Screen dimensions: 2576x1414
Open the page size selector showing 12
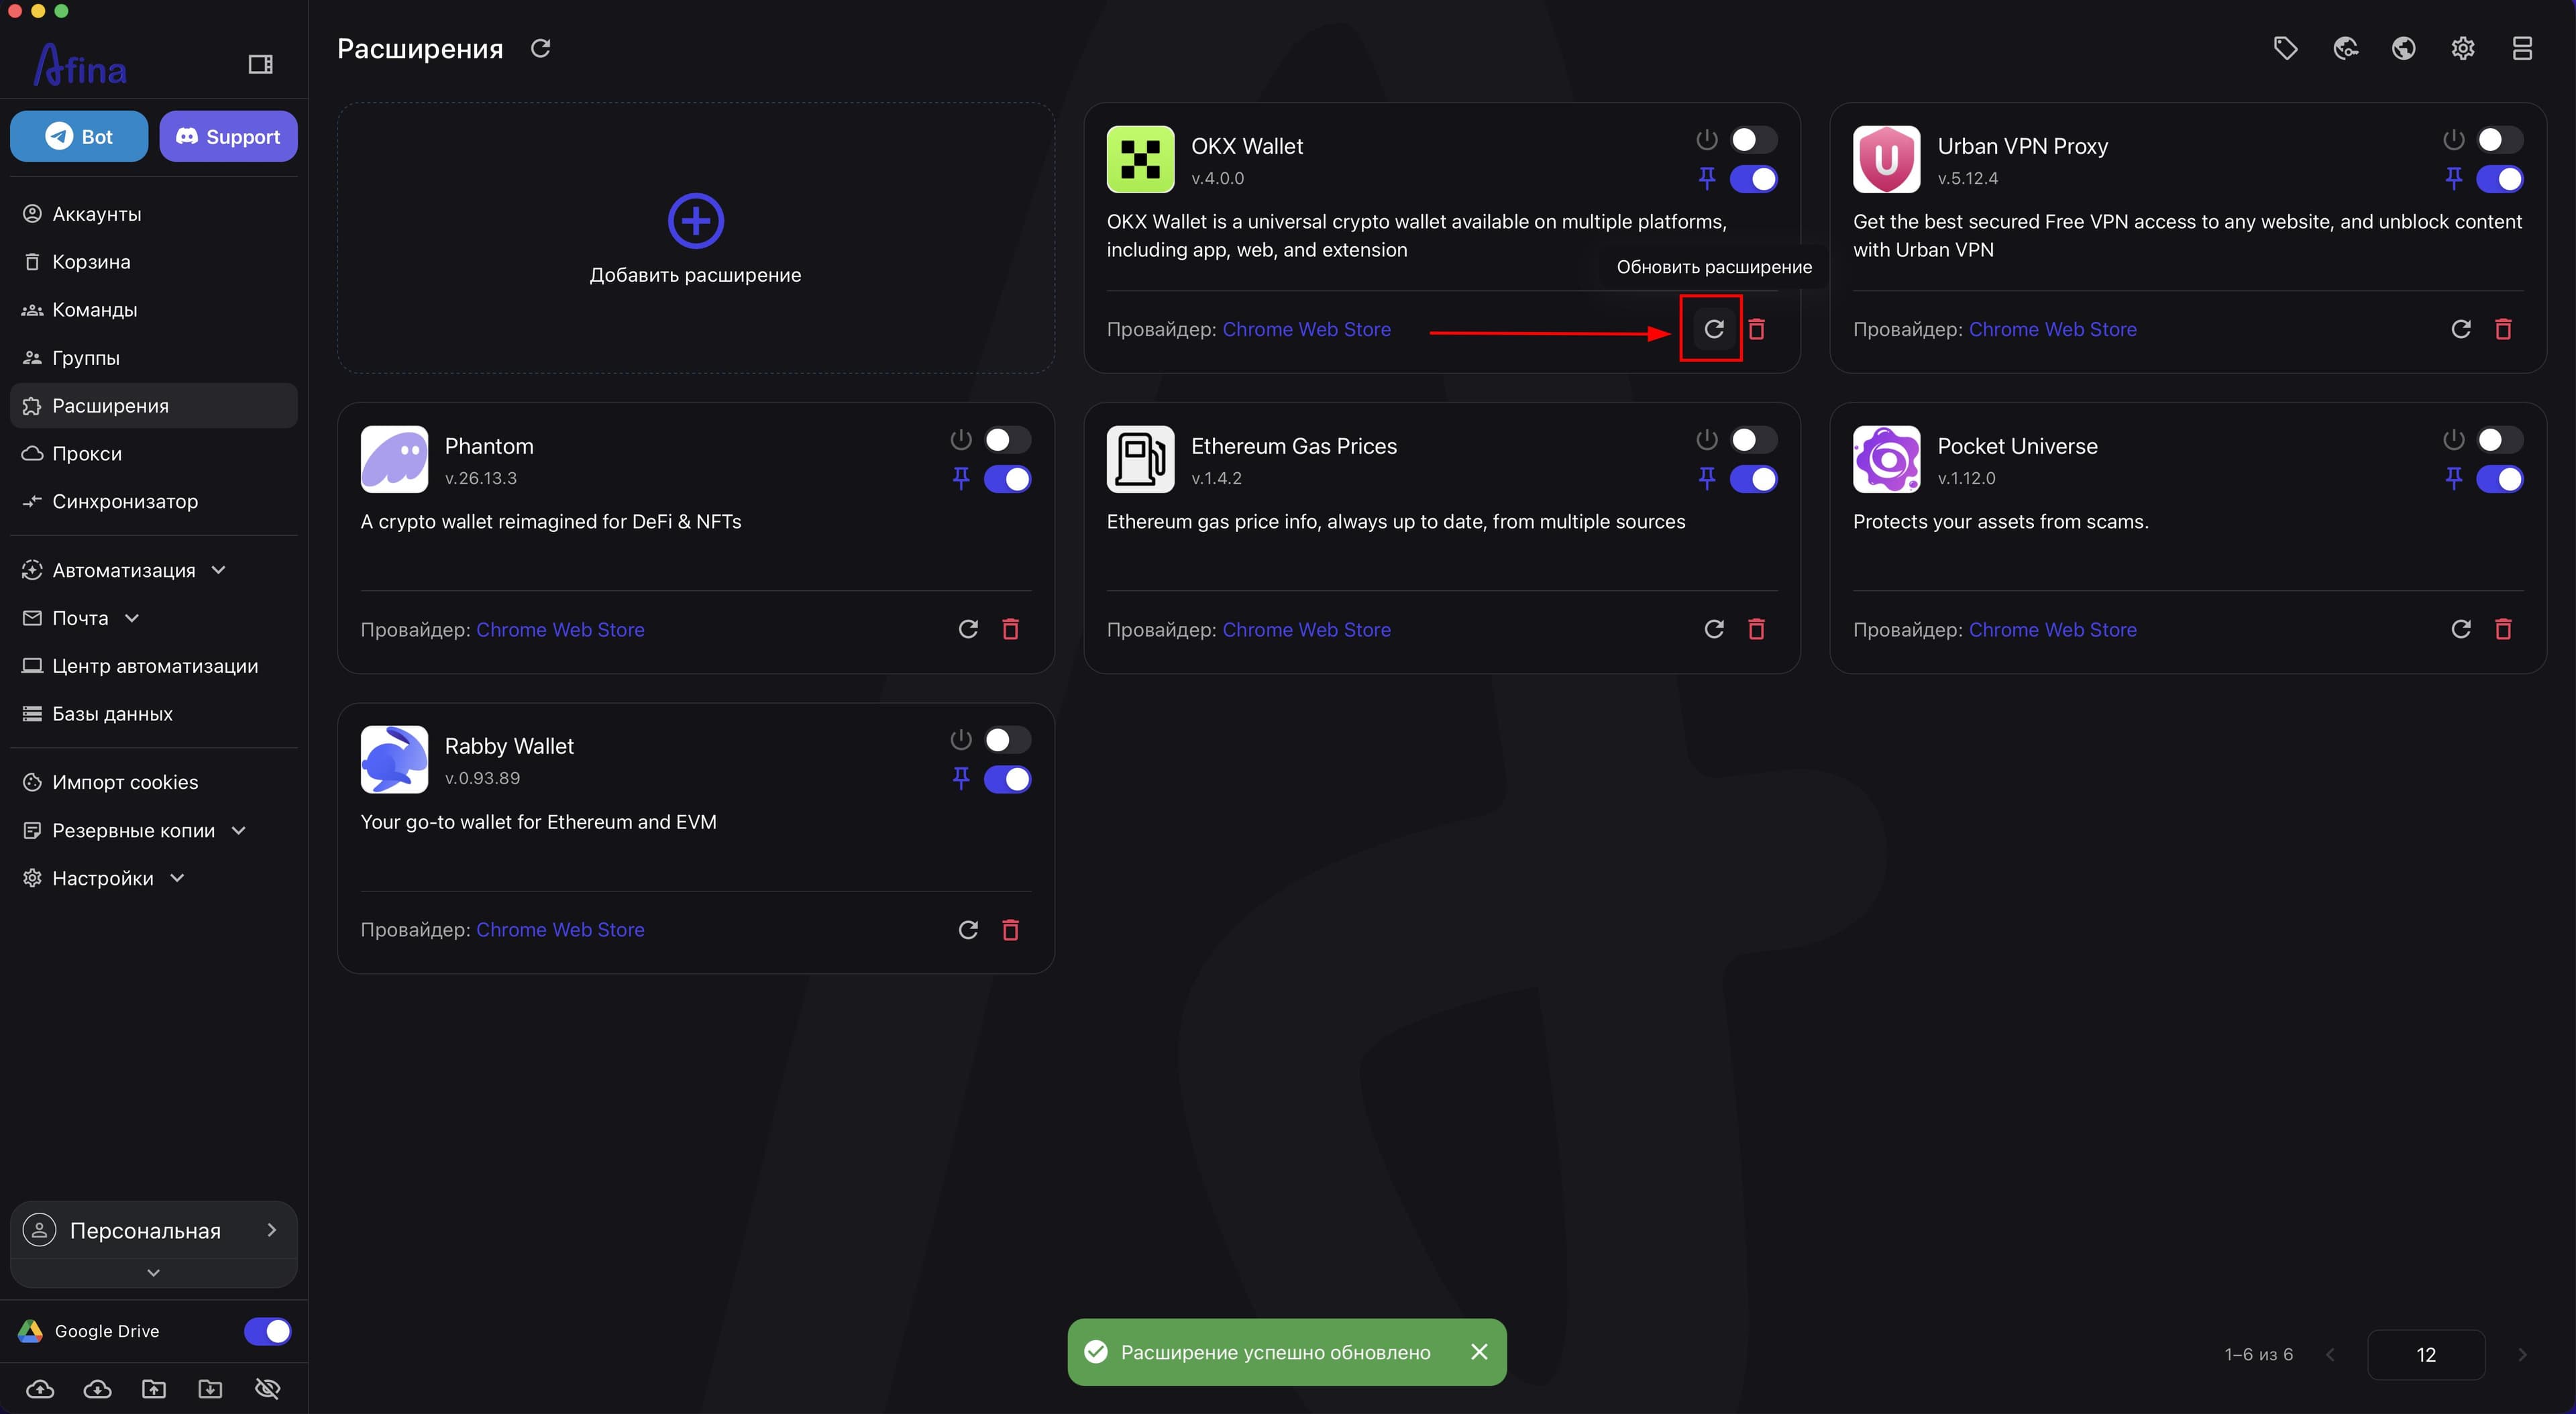pos(2426,1354)
